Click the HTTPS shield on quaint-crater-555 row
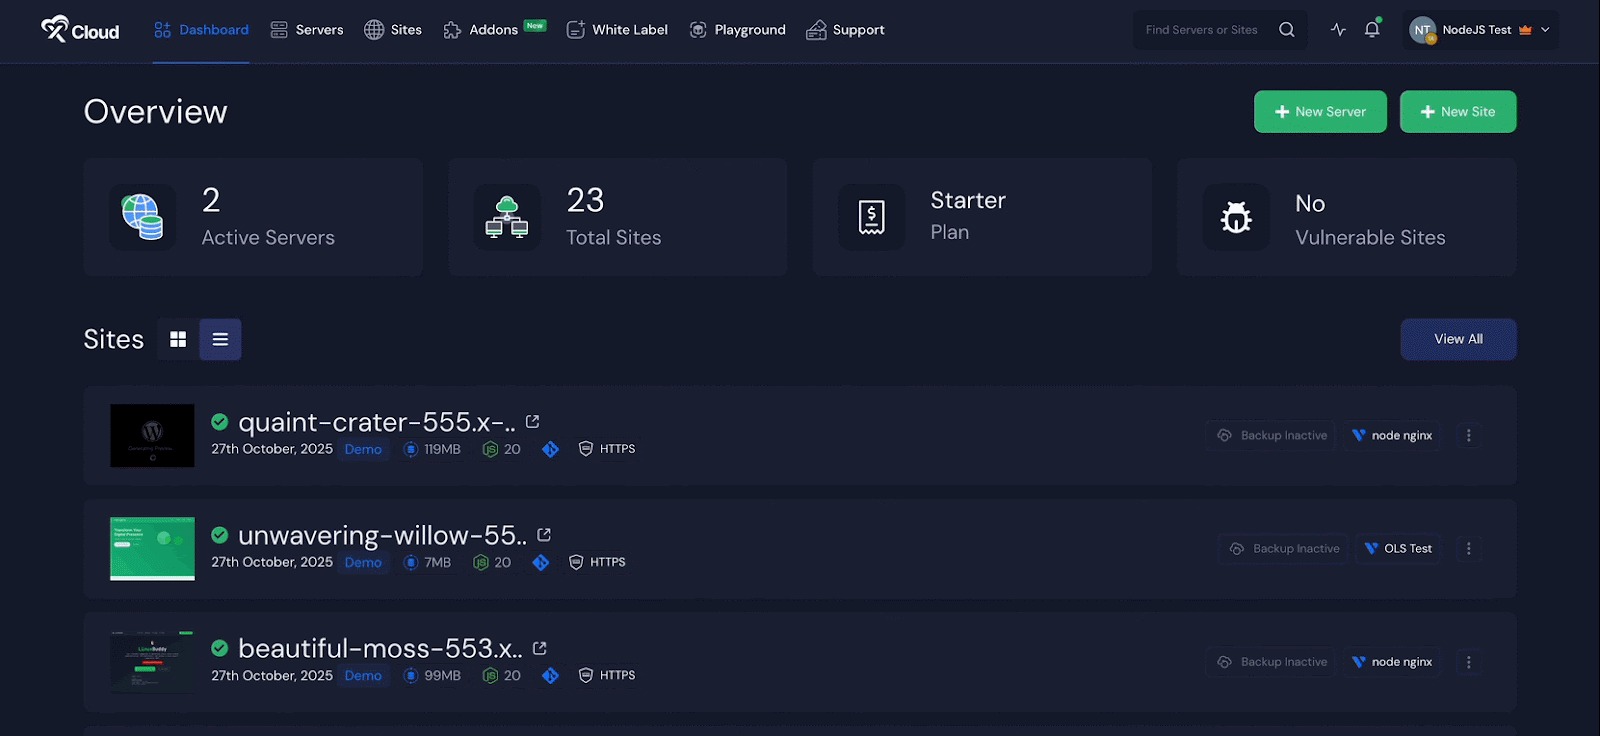Screen dimensions: 1600x736 click(x=586, y=449)
